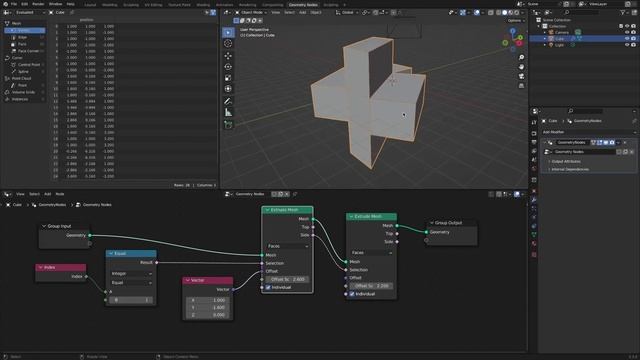Image resolution: width=640 pixels, height=360 pixels.
Task: Adjust Offset Scale slider on first Extrude Mesh
Action: click(x=288, y=279)
